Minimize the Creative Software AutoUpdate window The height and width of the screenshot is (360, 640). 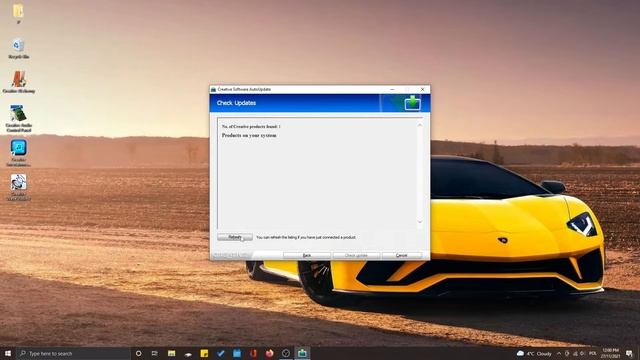(392, 89)
